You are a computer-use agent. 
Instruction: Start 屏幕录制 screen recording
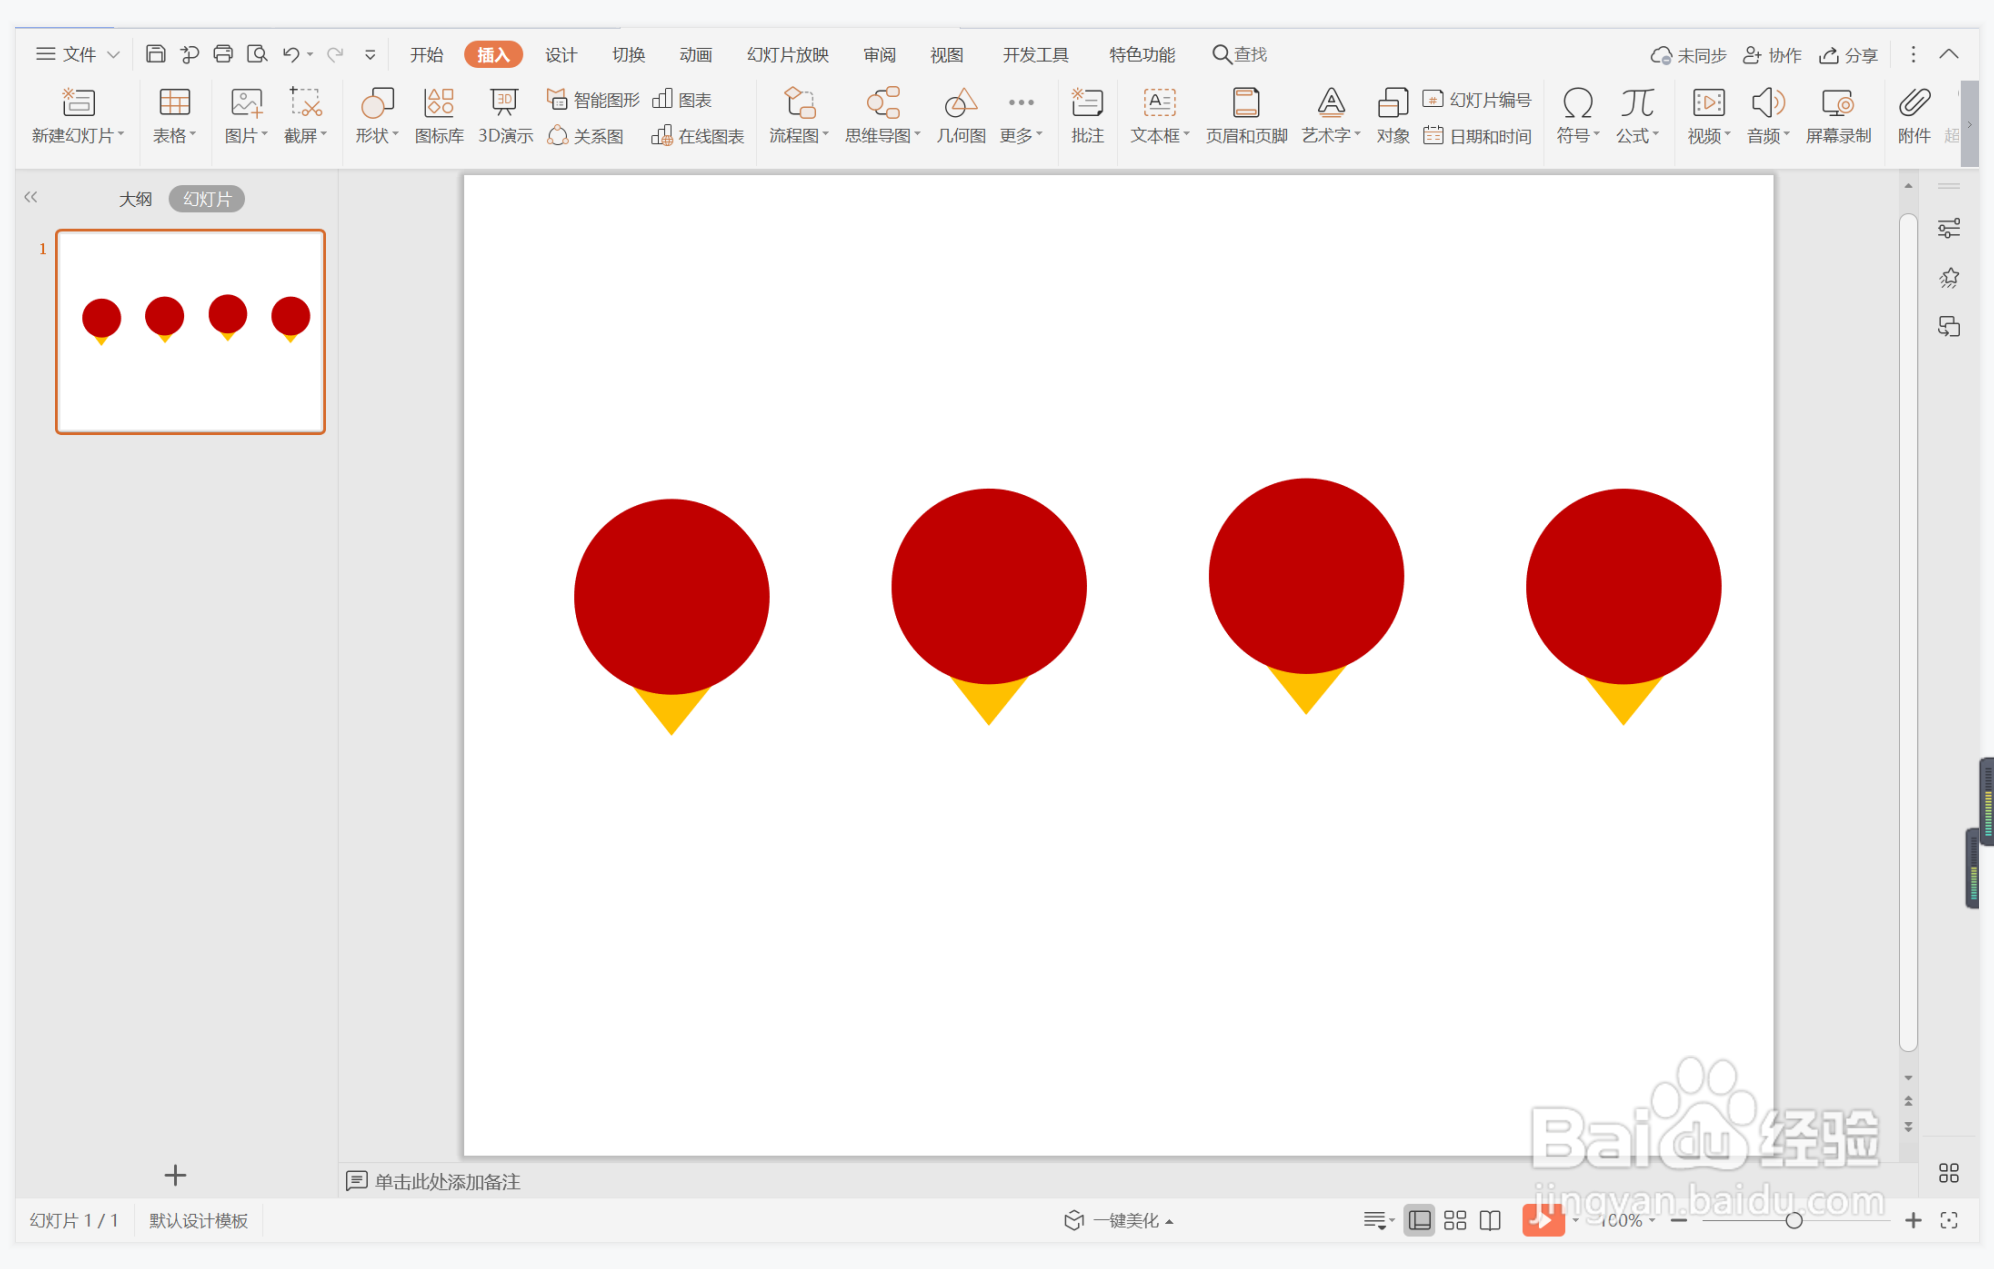point(1838,116)
